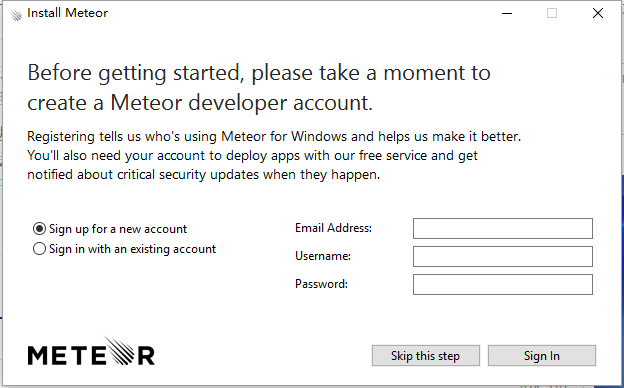Click the Install Meteor window title text
624x388 pixels.
click(67, 13)
